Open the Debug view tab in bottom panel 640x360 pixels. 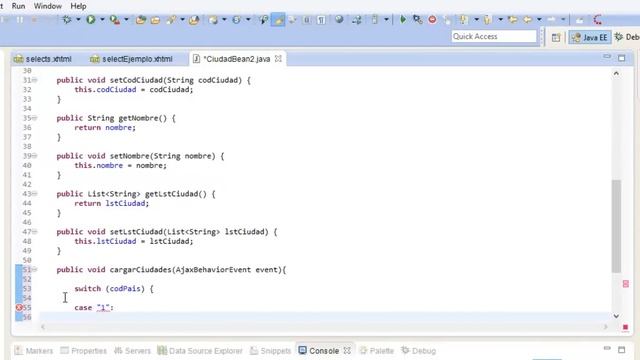pos(419,351)
